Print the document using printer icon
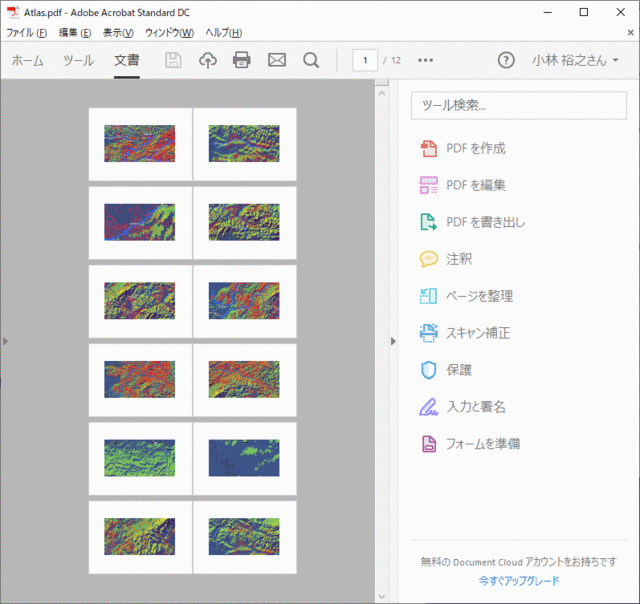Image resolution: width=640 pixels, height=604 pixels. [242, 60]
